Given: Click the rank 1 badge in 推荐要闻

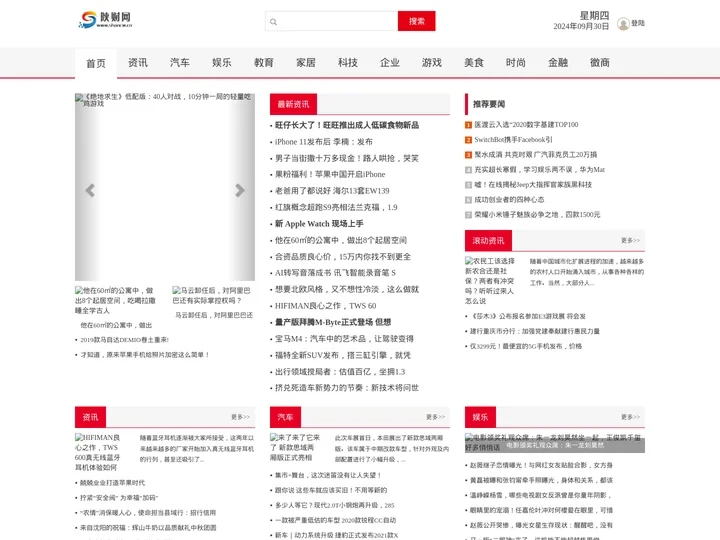Looking at the screenshot, I should (x=468, y=125).
